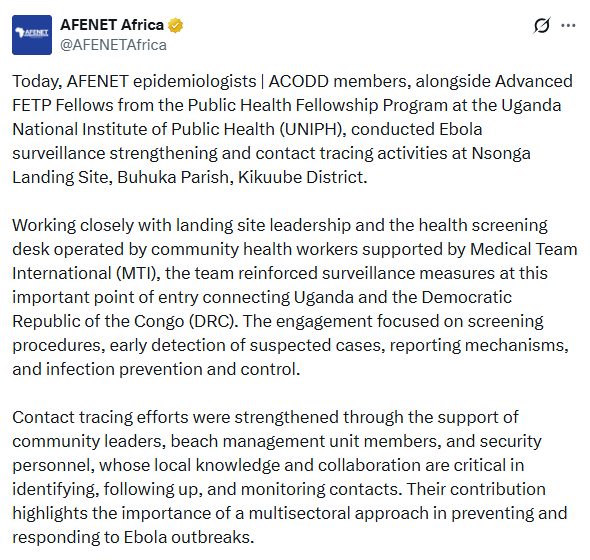
Task: Open the three-dot more options menu
Action: pyautogui.click(x=568, y=25)
